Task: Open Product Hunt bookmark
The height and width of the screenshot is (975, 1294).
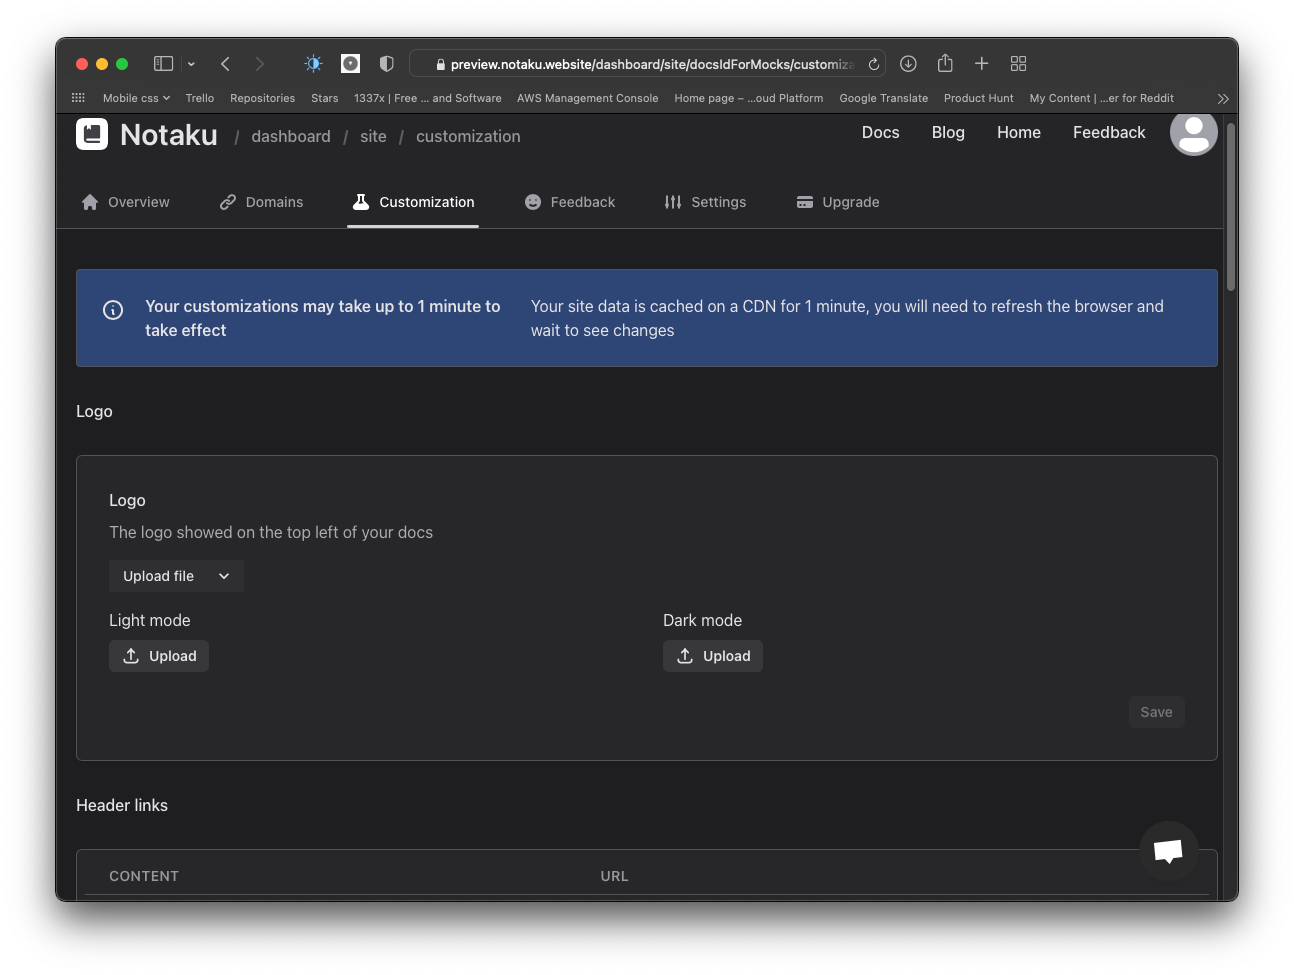Action: click(978, 98)
